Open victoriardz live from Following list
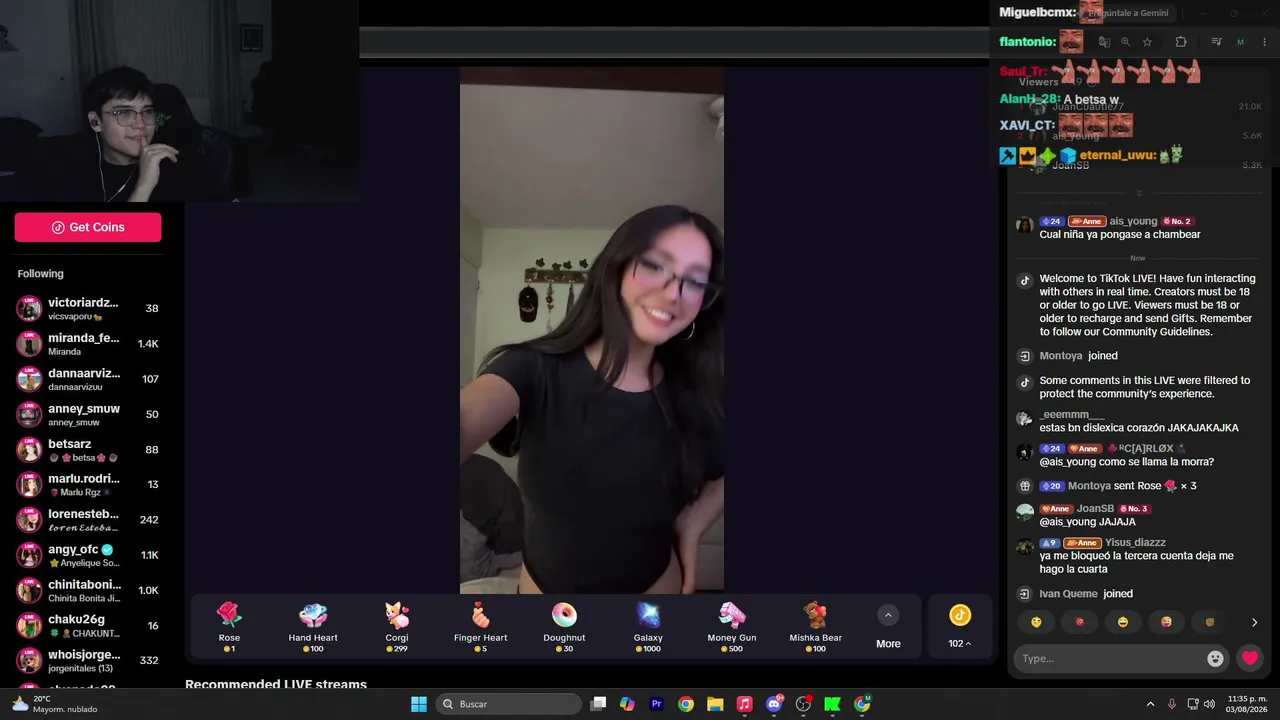The height and width of the screenshot is (720, 1280). tap(88, 308)
